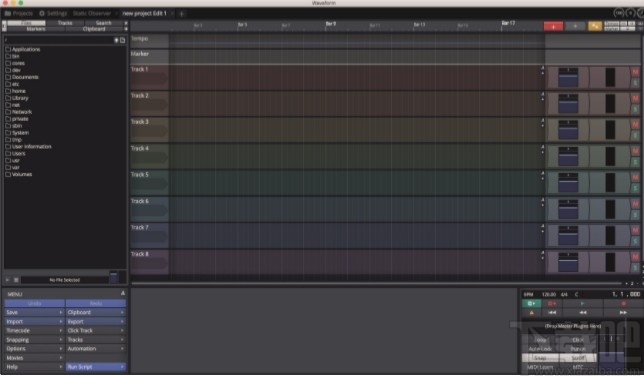This screenshot has width=644, height=376.
Task: Open the Click Track submenu
Action: 96,330
